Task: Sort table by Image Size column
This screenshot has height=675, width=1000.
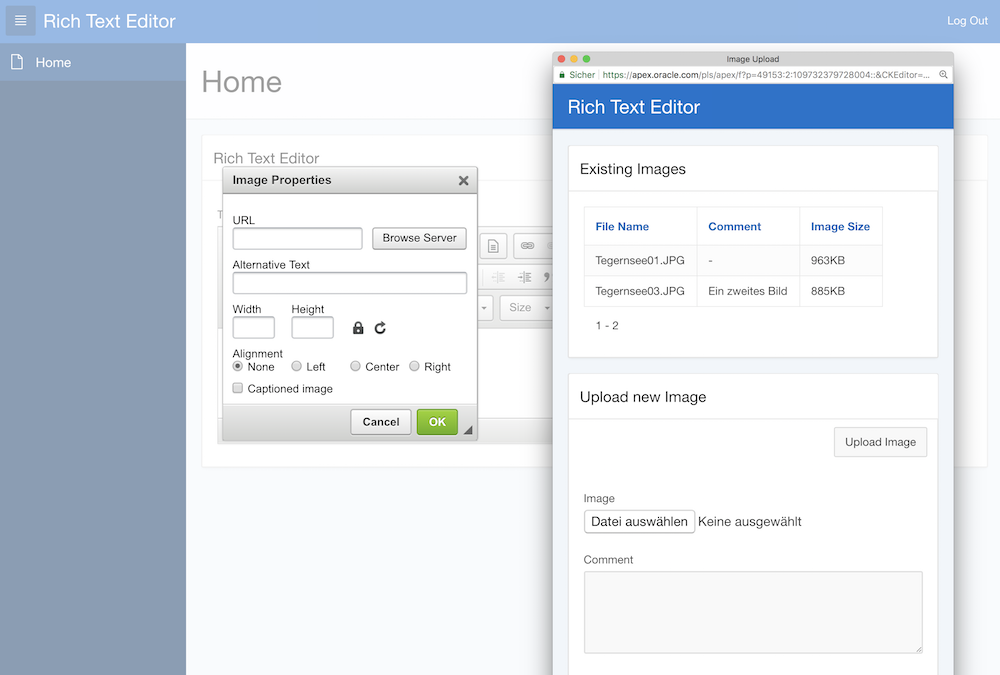Action: pos(840,227)
